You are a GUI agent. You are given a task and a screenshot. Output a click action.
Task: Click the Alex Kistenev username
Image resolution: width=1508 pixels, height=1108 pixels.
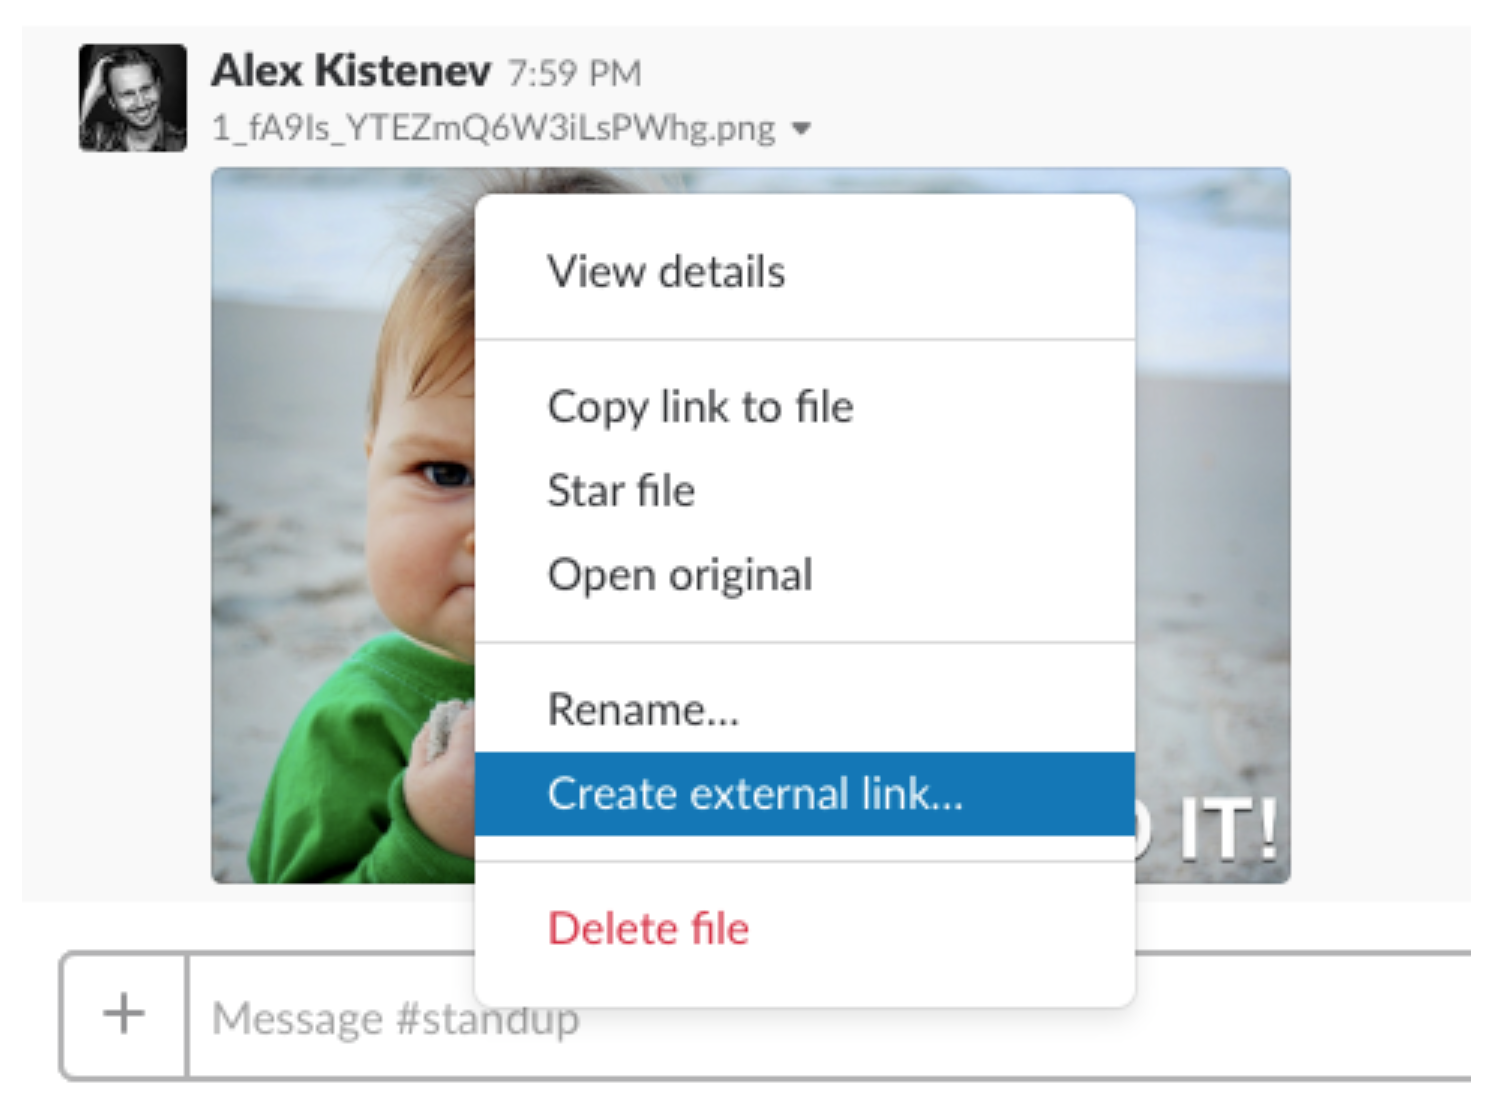[351, 71]
